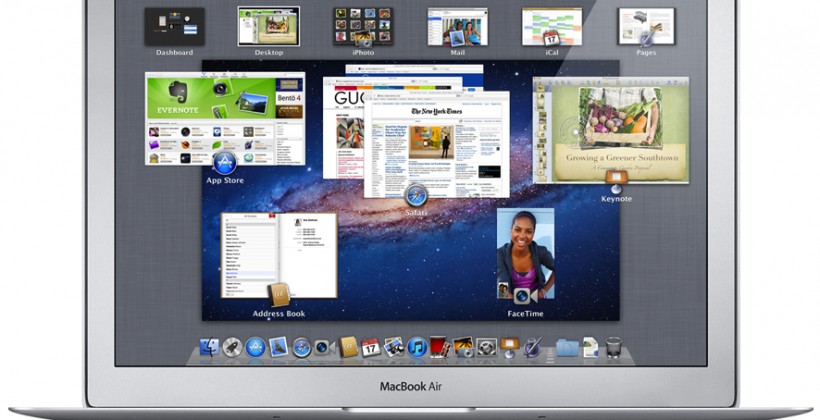Select the Address Book window

(279, 255)
